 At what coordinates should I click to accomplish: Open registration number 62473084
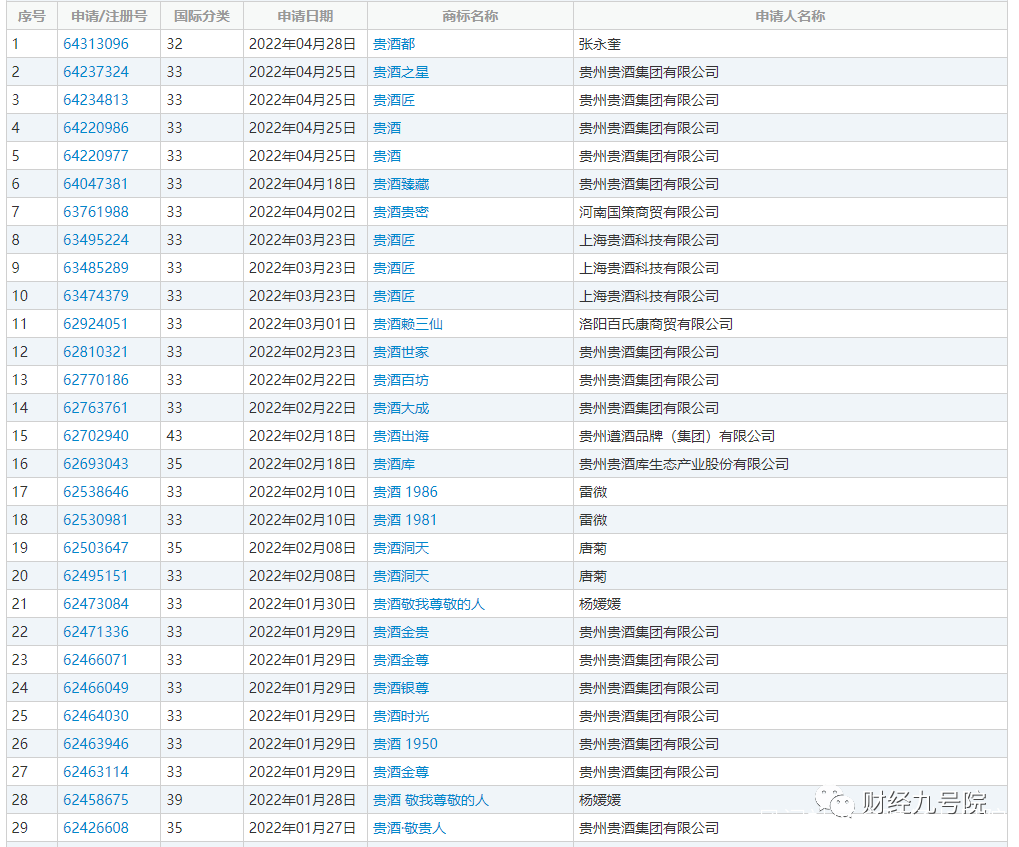(96, 604)
